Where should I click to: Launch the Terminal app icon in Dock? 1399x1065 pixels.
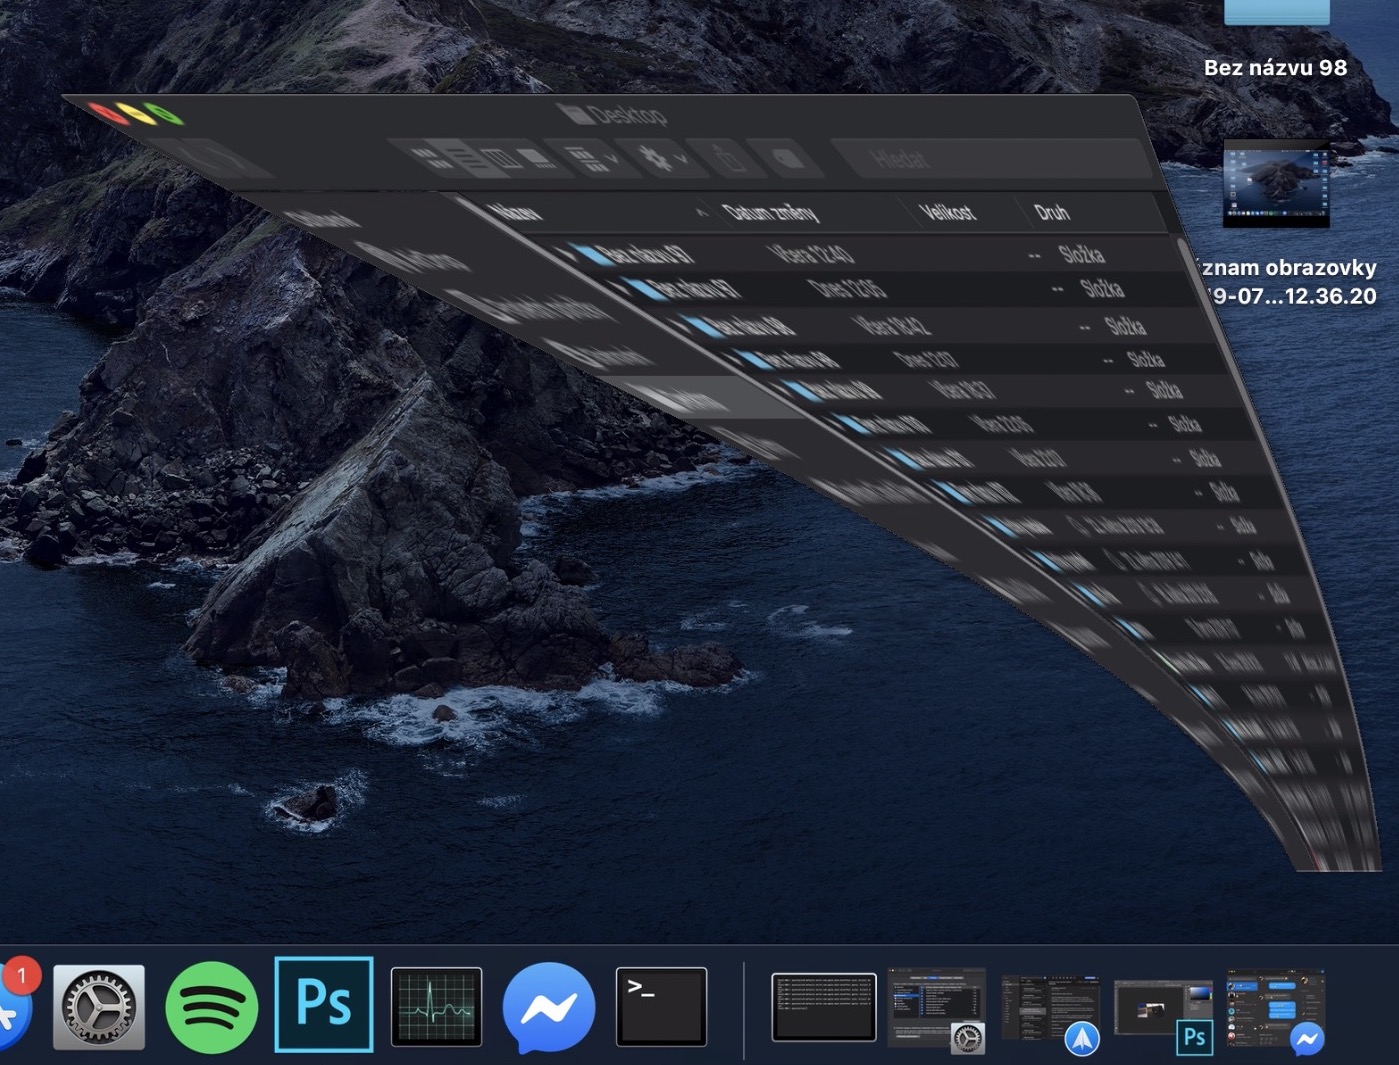[662, 1006]
